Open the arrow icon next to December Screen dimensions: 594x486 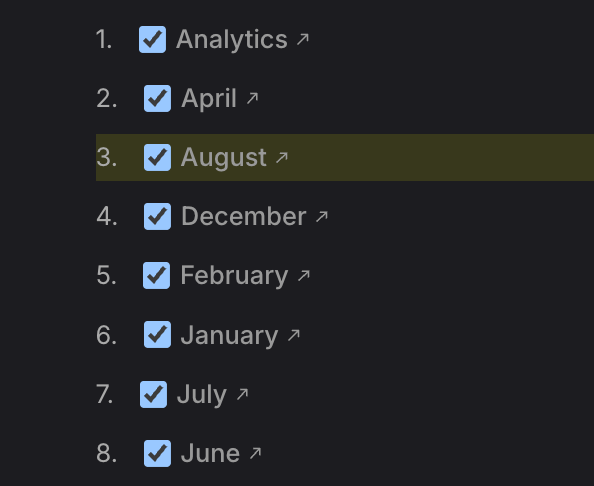322,217
